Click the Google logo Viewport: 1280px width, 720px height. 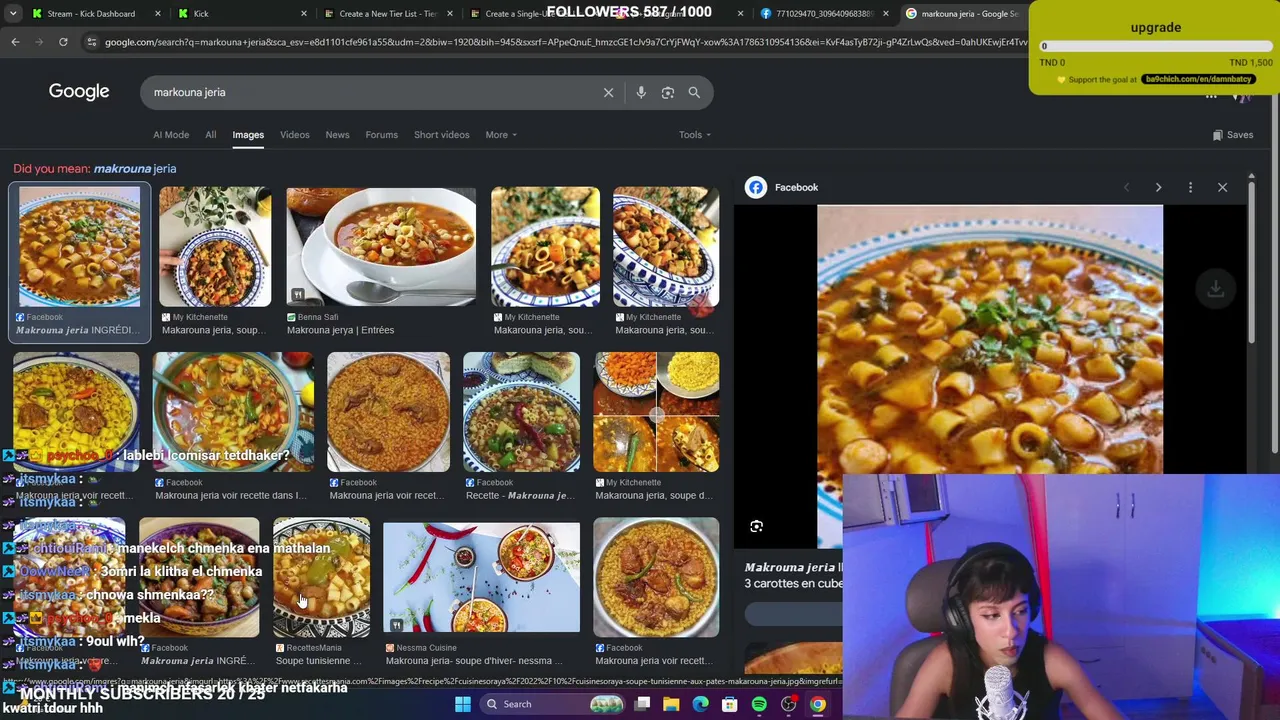[x=79, y=91]
